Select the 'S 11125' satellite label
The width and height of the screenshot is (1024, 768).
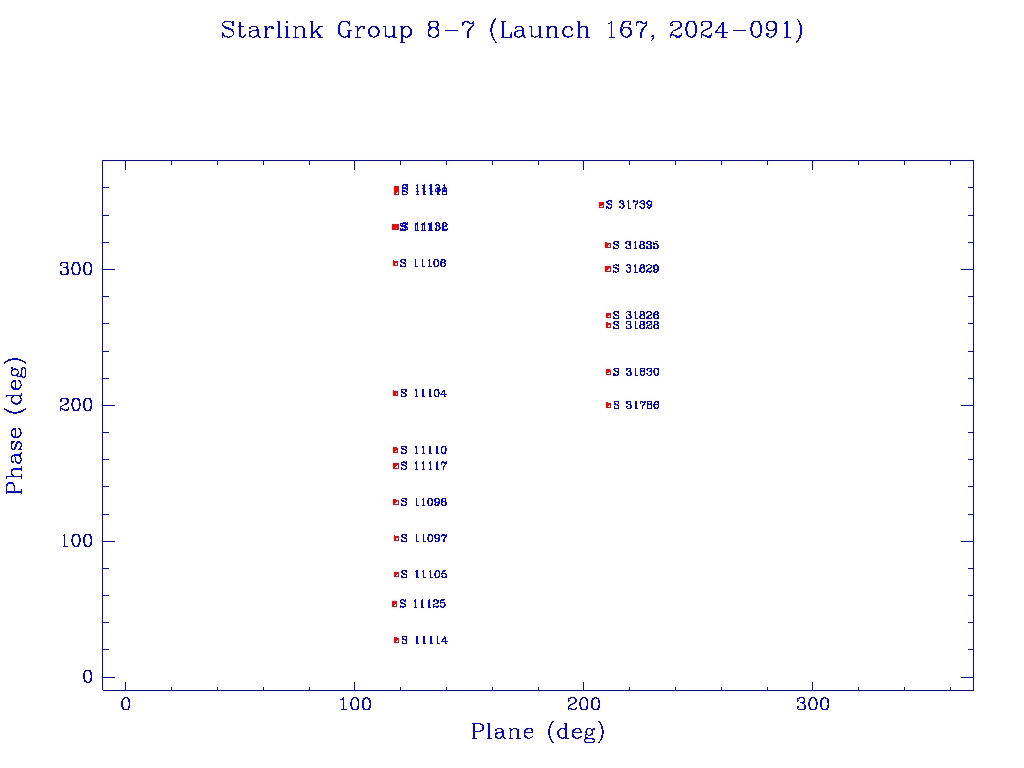click(x=423, y=604)
